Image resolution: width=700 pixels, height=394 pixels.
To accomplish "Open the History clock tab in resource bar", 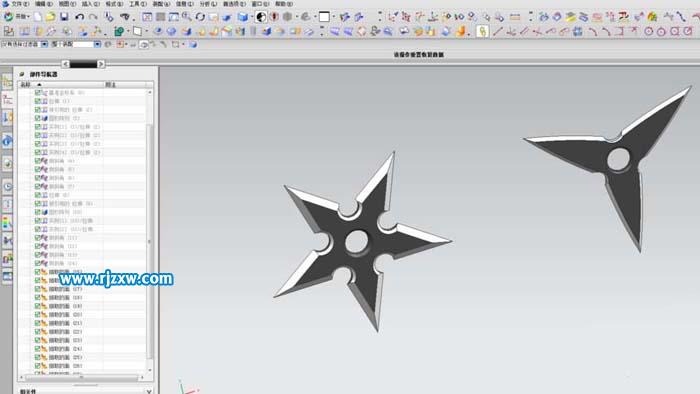I will [7, 187].
